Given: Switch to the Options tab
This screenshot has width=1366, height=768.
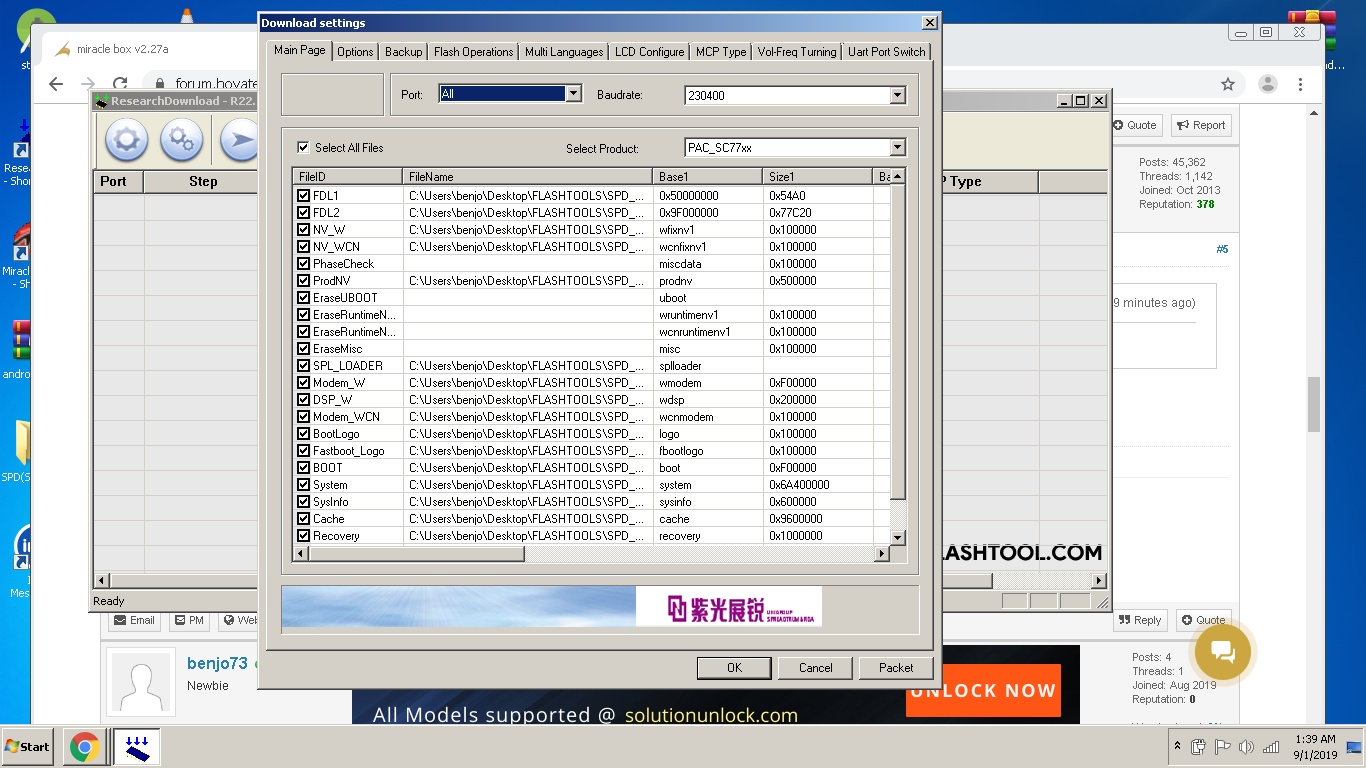Looking at the screenshot, I should 355,52.
